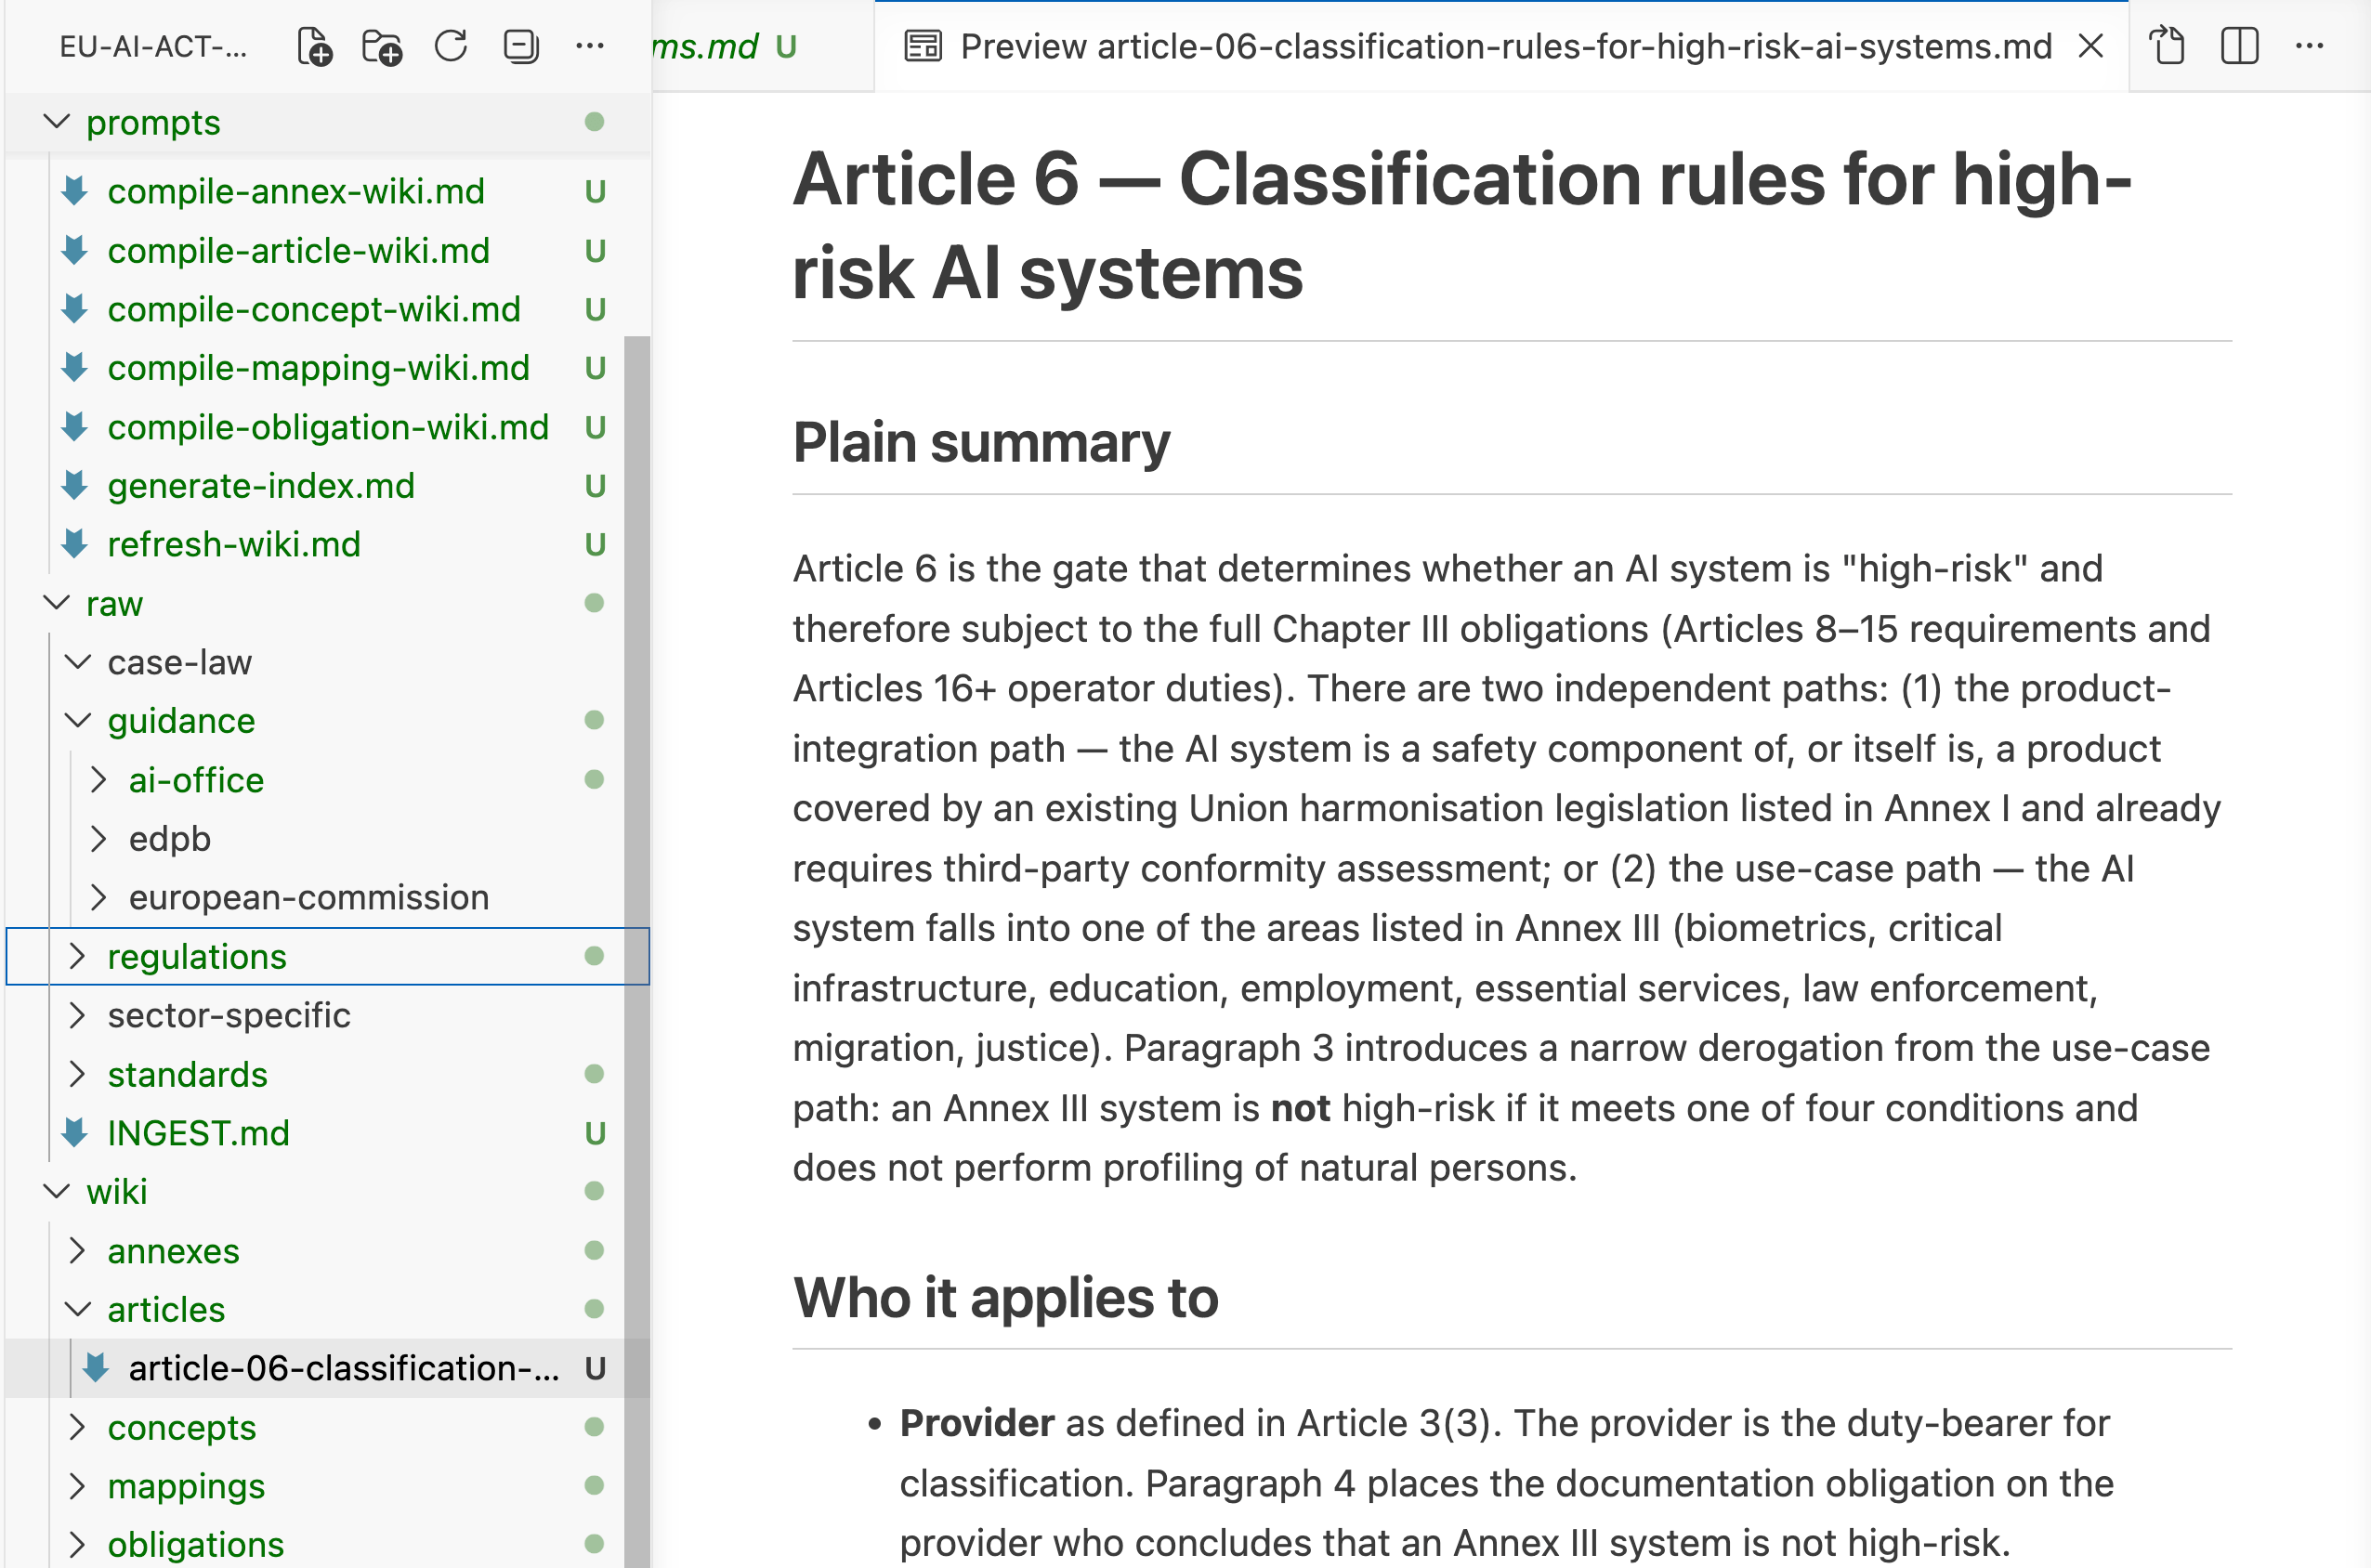
Task: Expand the obligations folder
Action: 195,1544
